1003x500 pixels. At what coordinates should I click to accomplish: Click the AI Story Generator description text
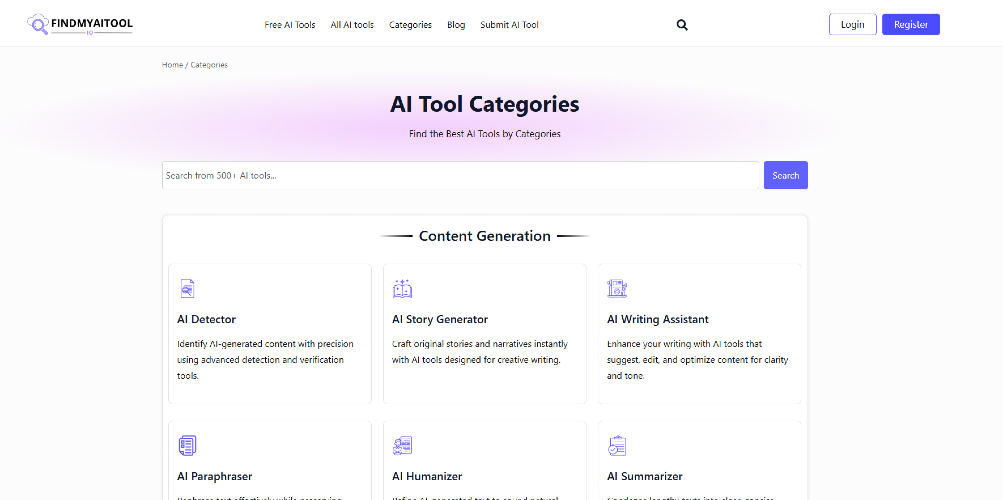(480, 352)
